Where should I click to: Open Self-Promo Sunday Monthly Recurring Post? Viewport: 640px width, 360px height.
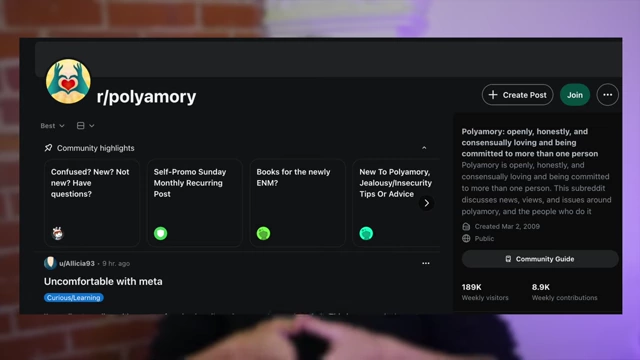click(x=195, y=203)
